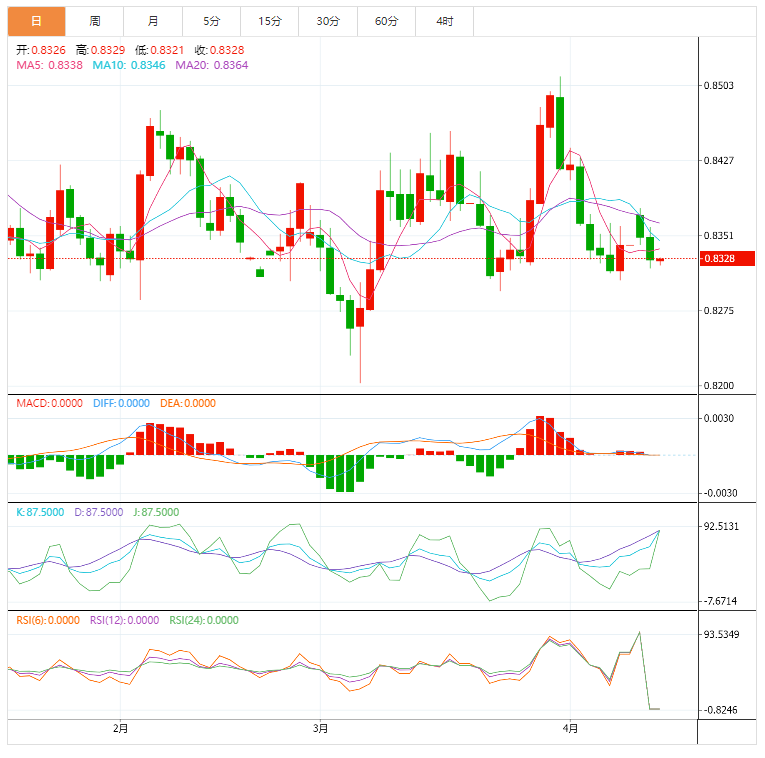Click the MA5: 0.8338 legend
765x758 pixels.
tap(49, 65)
